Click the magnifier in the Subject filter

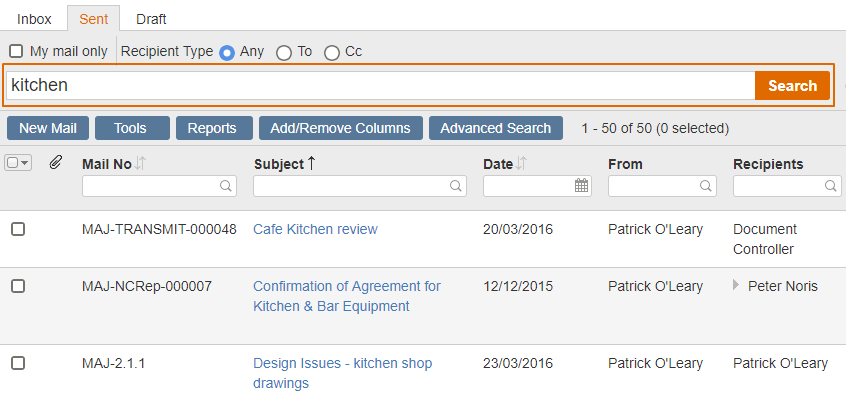click(x=456, y=186)
